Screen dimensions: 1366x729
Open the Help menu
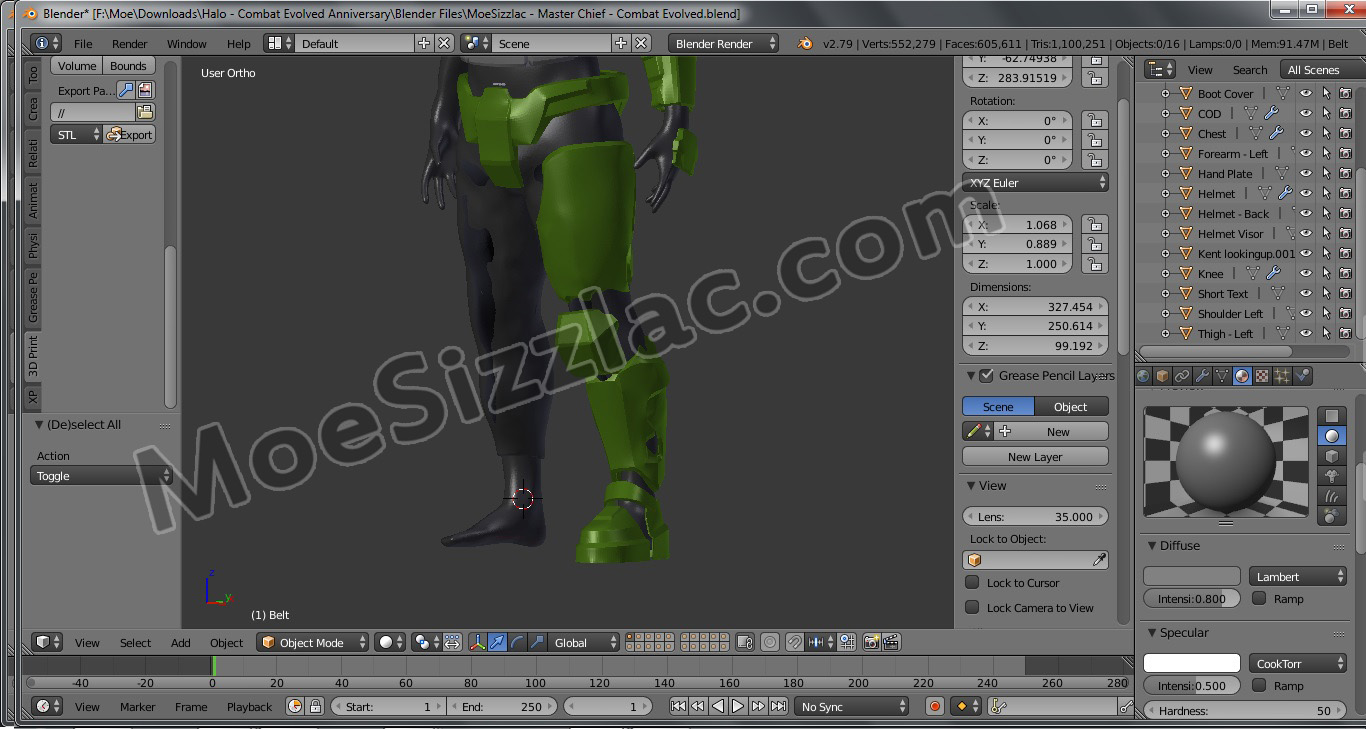(x=239, y=44)
